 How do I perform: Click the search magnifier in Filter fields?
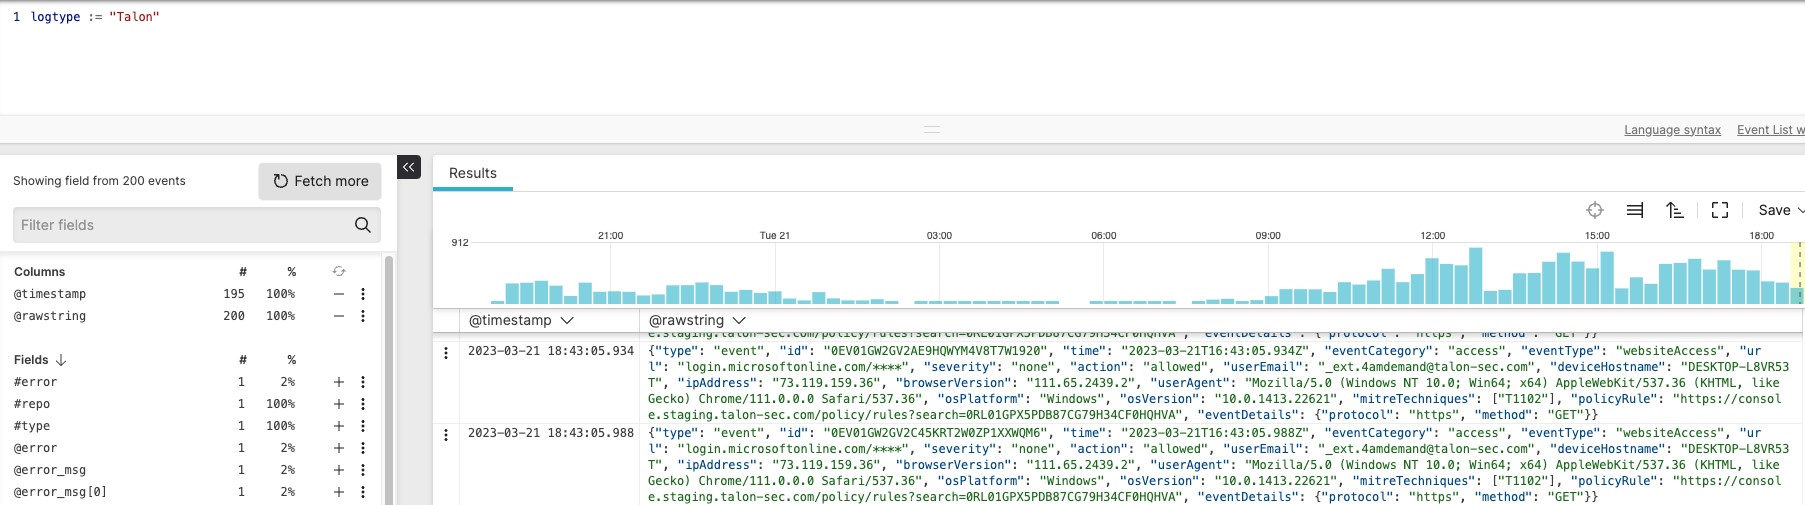[363, 225]
